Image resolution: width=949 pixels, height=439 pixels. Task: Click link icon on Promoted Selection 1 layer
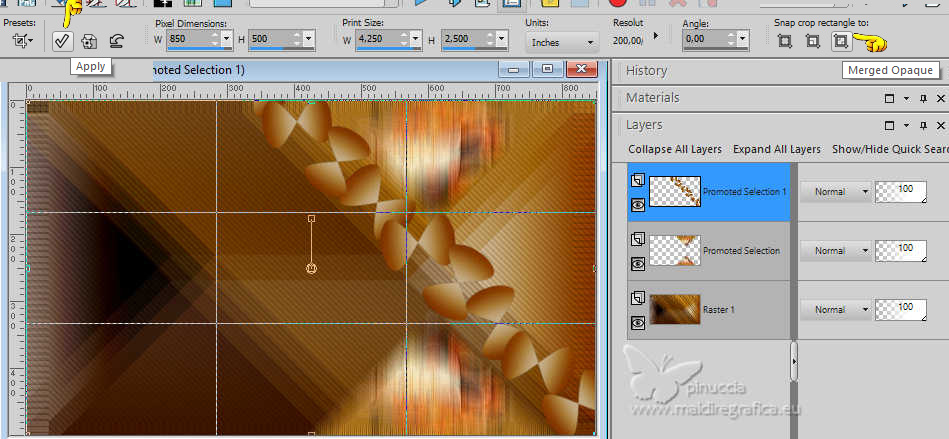coord(638,180)
